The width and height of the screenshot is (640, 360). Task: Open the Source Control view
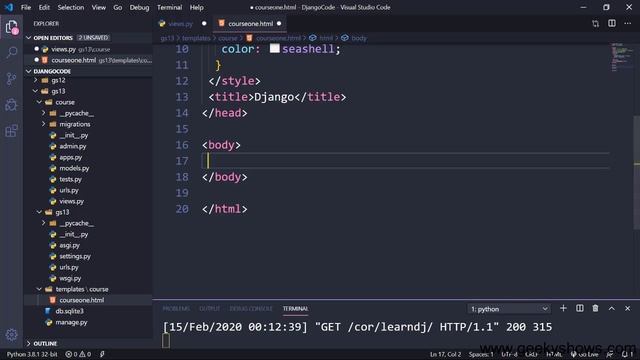pyautogui.click(x=11, y=78)
